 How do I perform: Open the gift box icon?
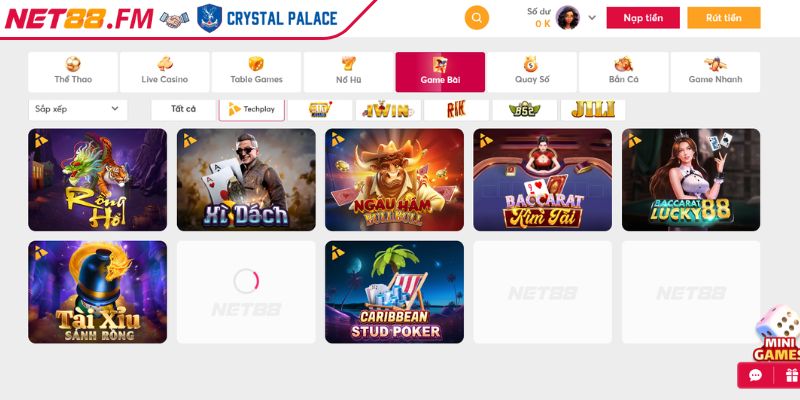click(791, 376)
